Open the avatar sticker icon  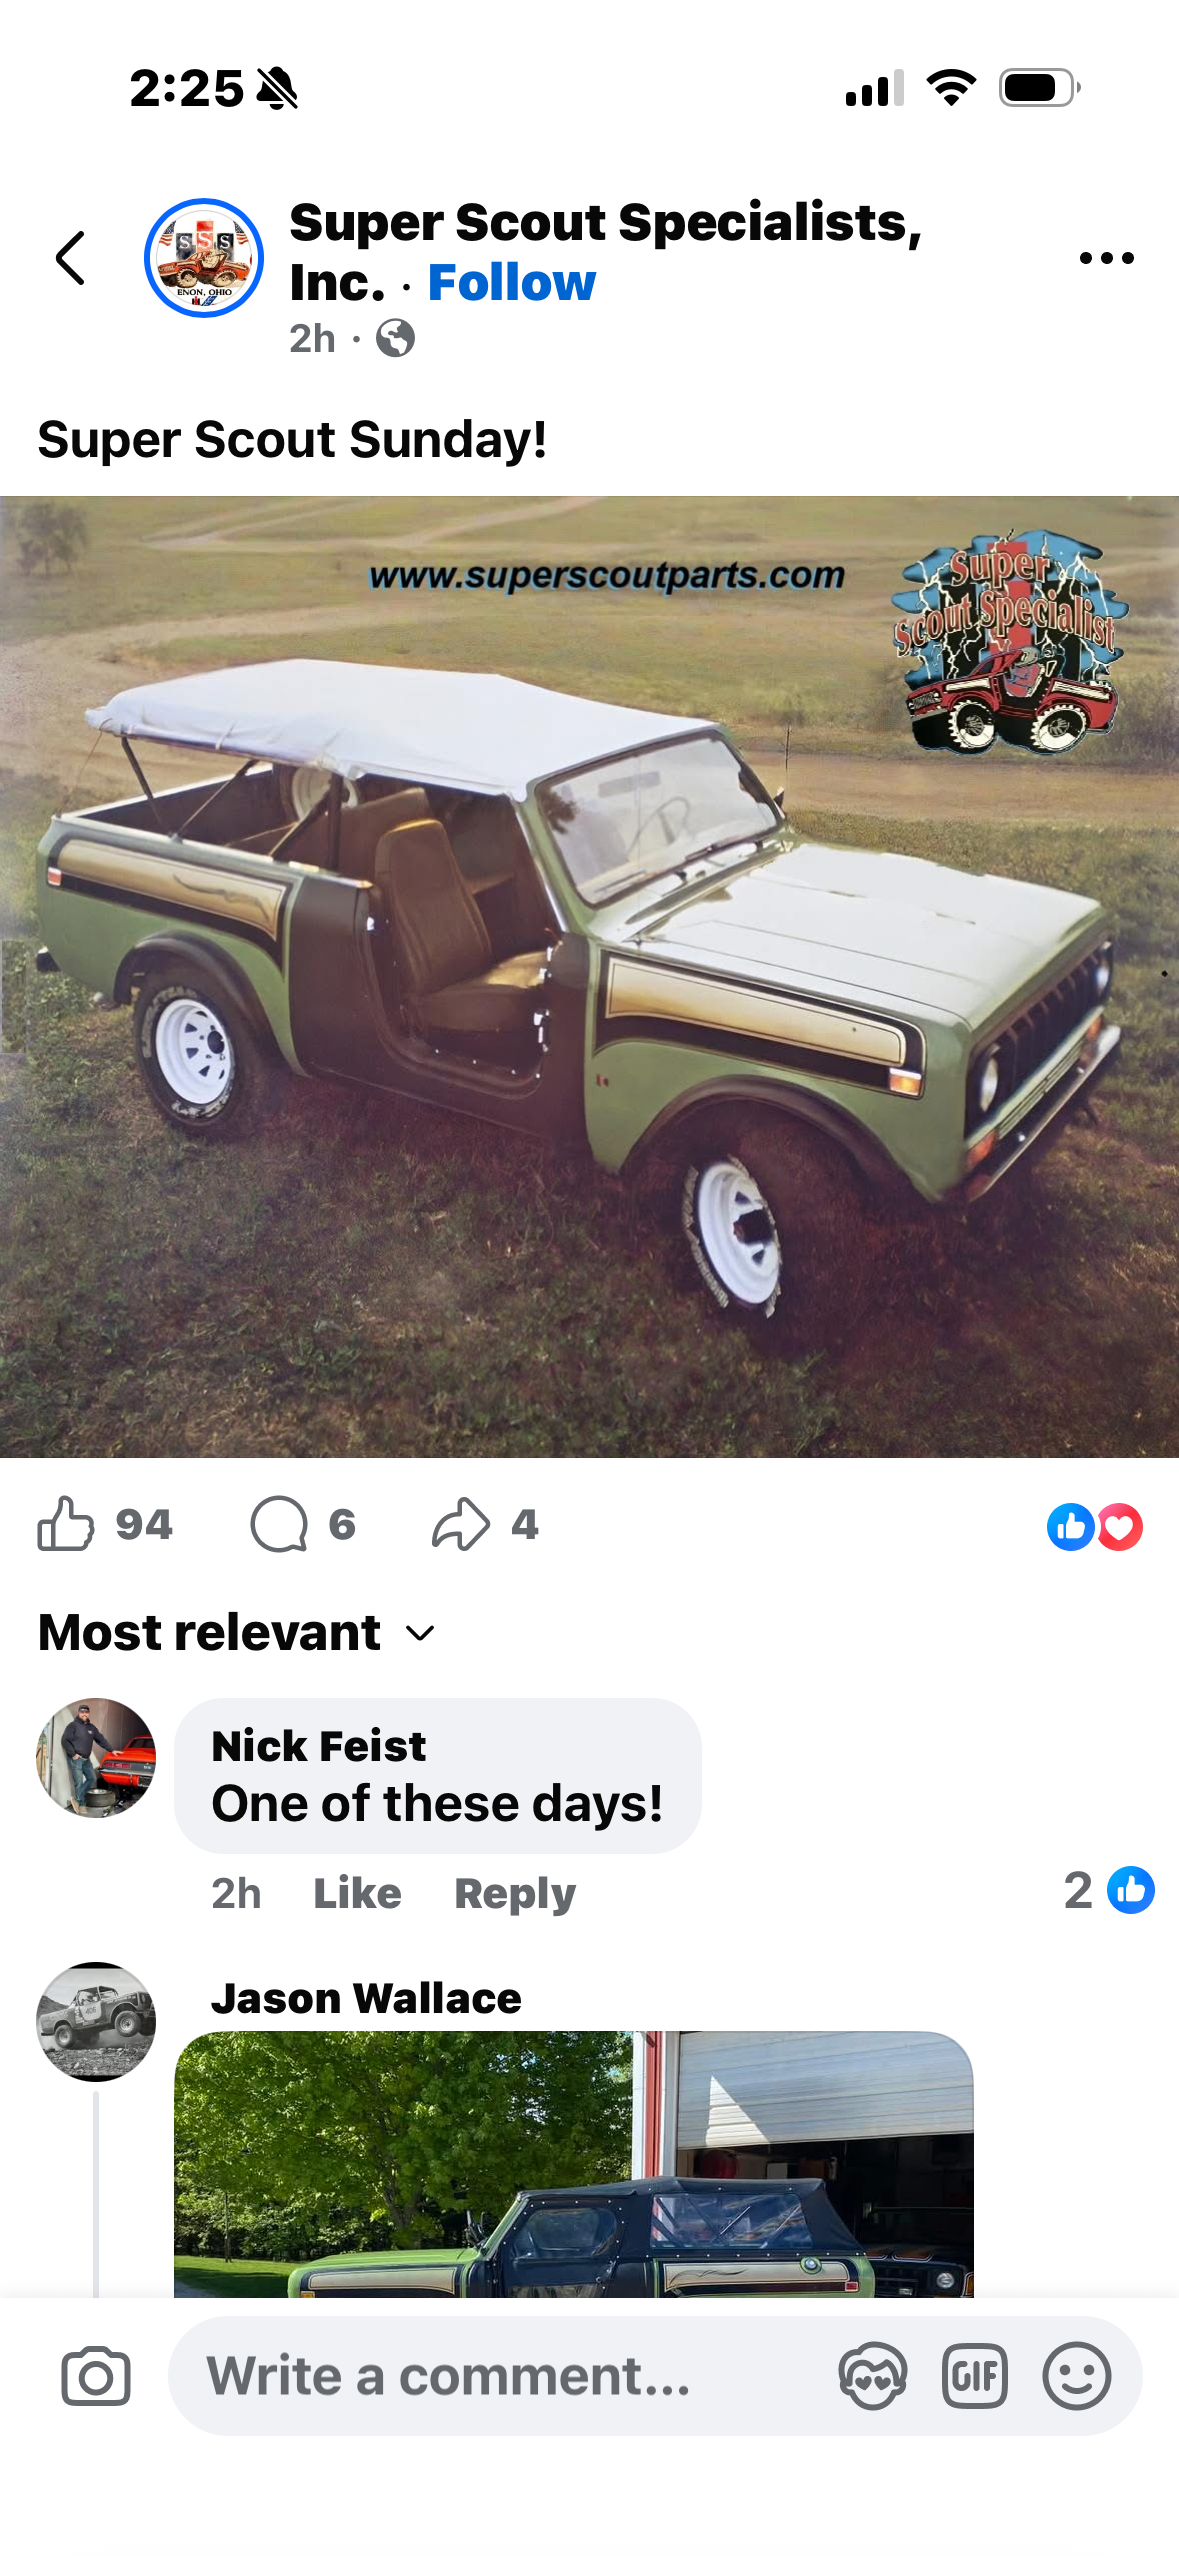pyautogui.click(x=872, y=2376)
